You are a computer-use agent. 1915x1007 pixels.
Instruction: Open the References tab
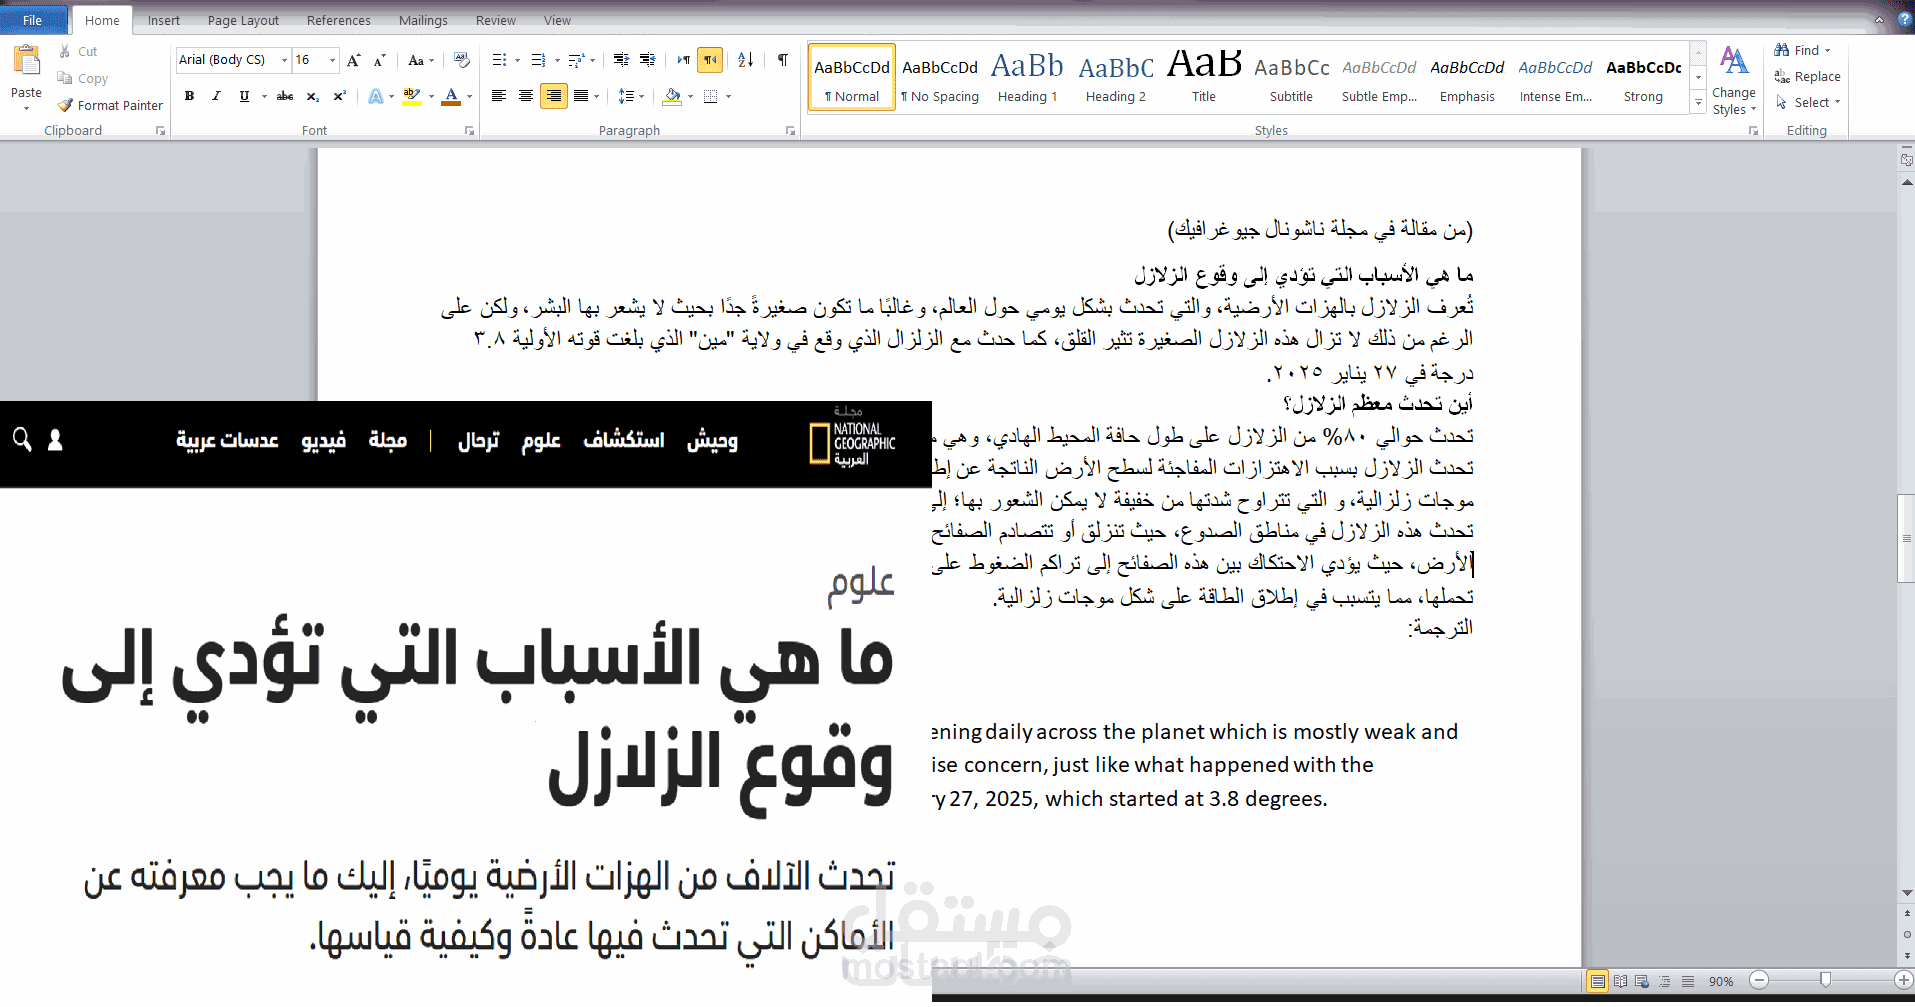(x=338, y=20)
